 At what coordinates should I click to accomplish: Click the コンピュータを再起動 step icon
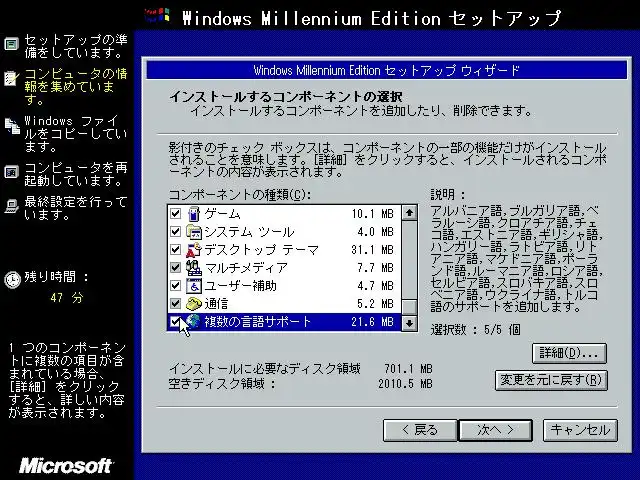[11, 172]
